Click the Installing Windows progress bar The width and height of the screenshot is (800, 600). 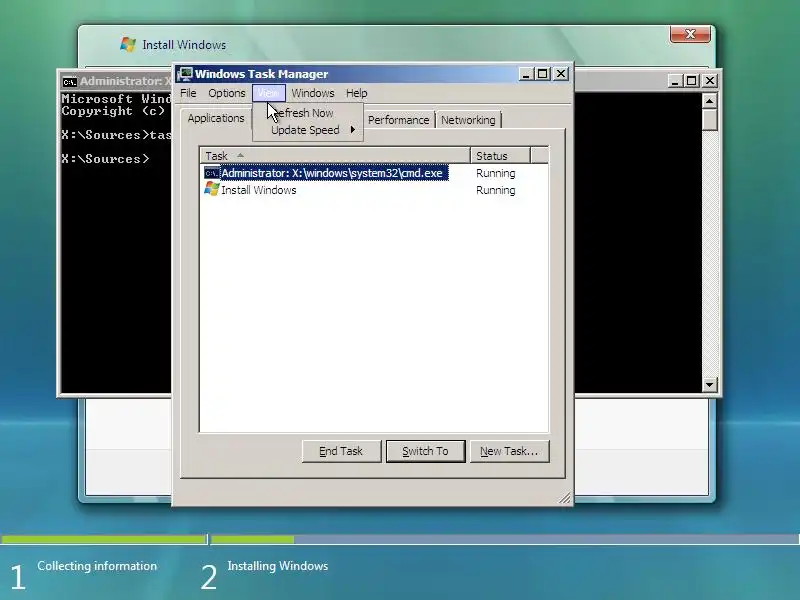click(x=505, y=539)
